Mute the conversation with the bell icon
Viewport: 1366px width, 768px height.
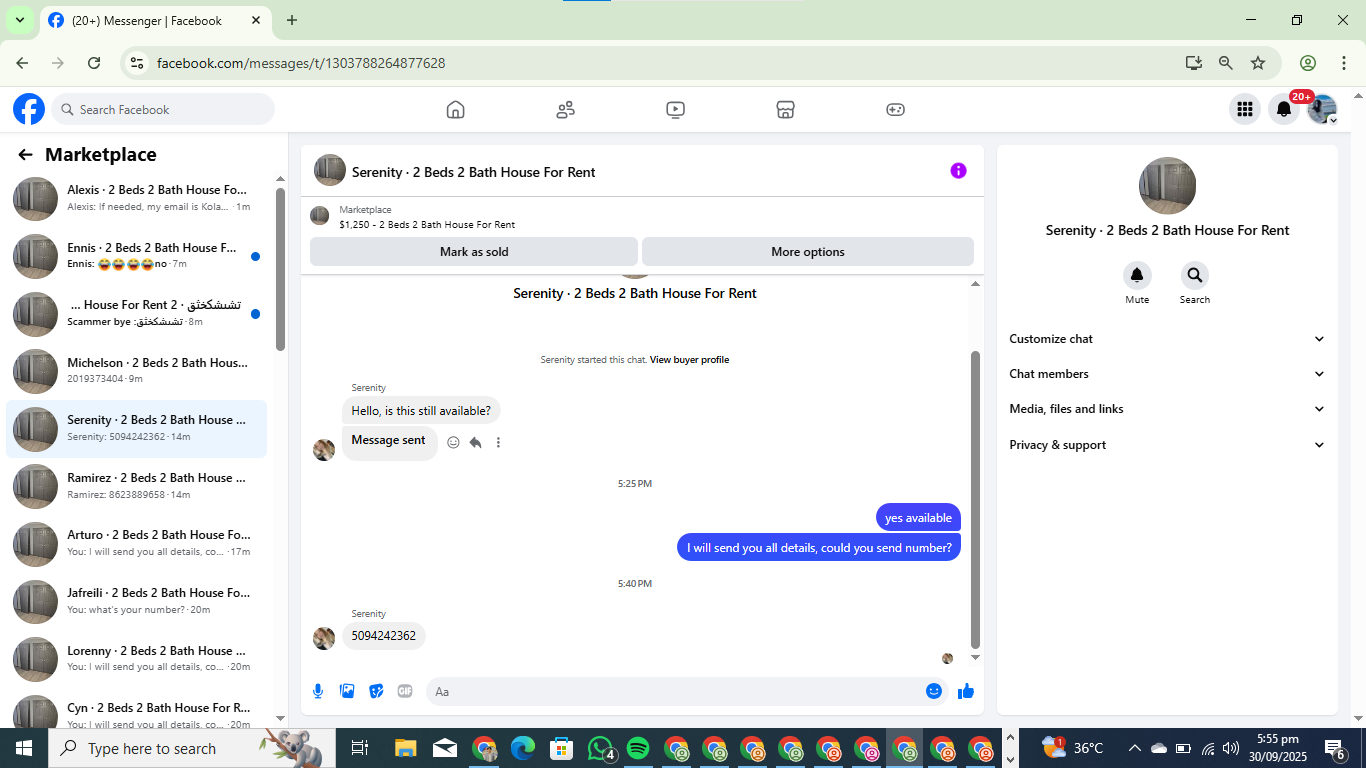point(1137,276)
